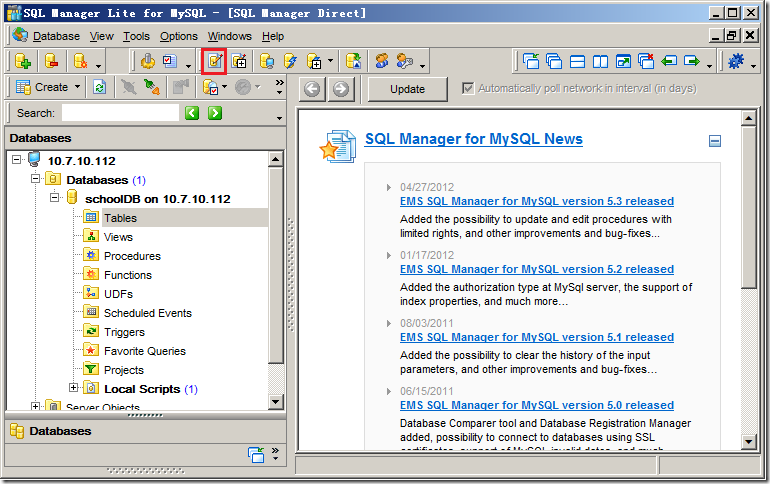Close all windows using the red X icon
Image resolution: width=770 pixels, height=484 pixels.
click(x=646, y=61)
